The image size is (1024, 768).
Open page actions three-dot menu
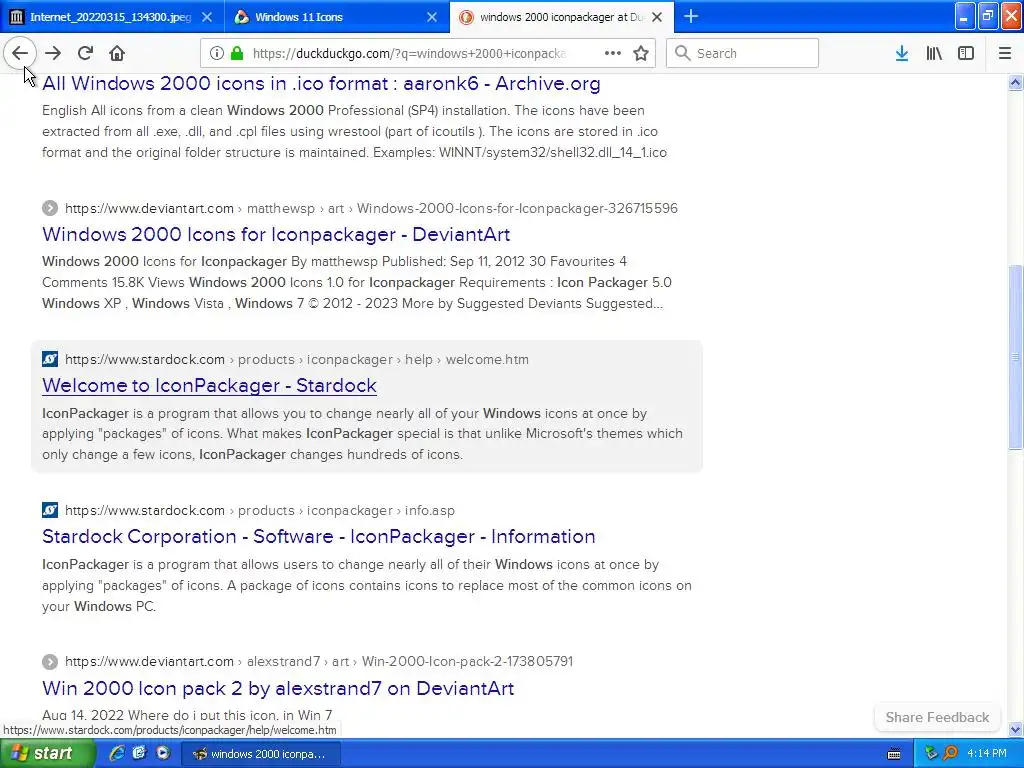(x=613, y=53)
